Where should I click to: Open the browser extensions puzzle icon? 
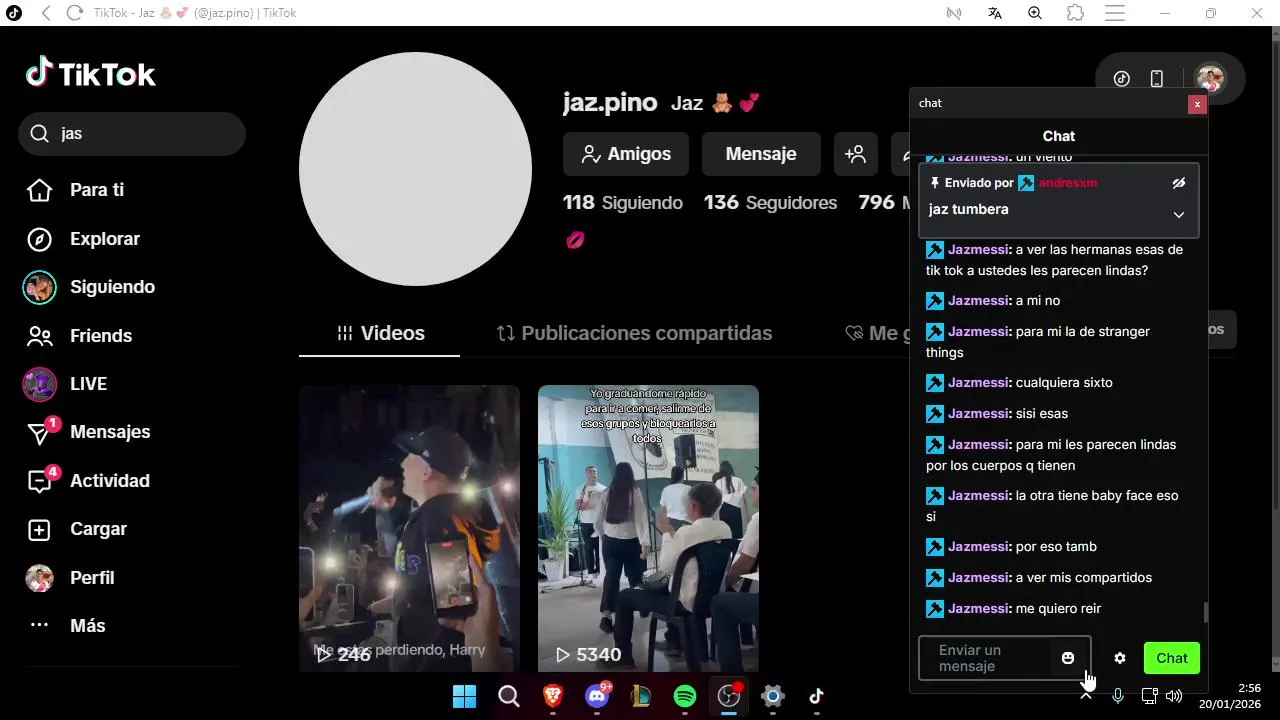(1075, 13)
